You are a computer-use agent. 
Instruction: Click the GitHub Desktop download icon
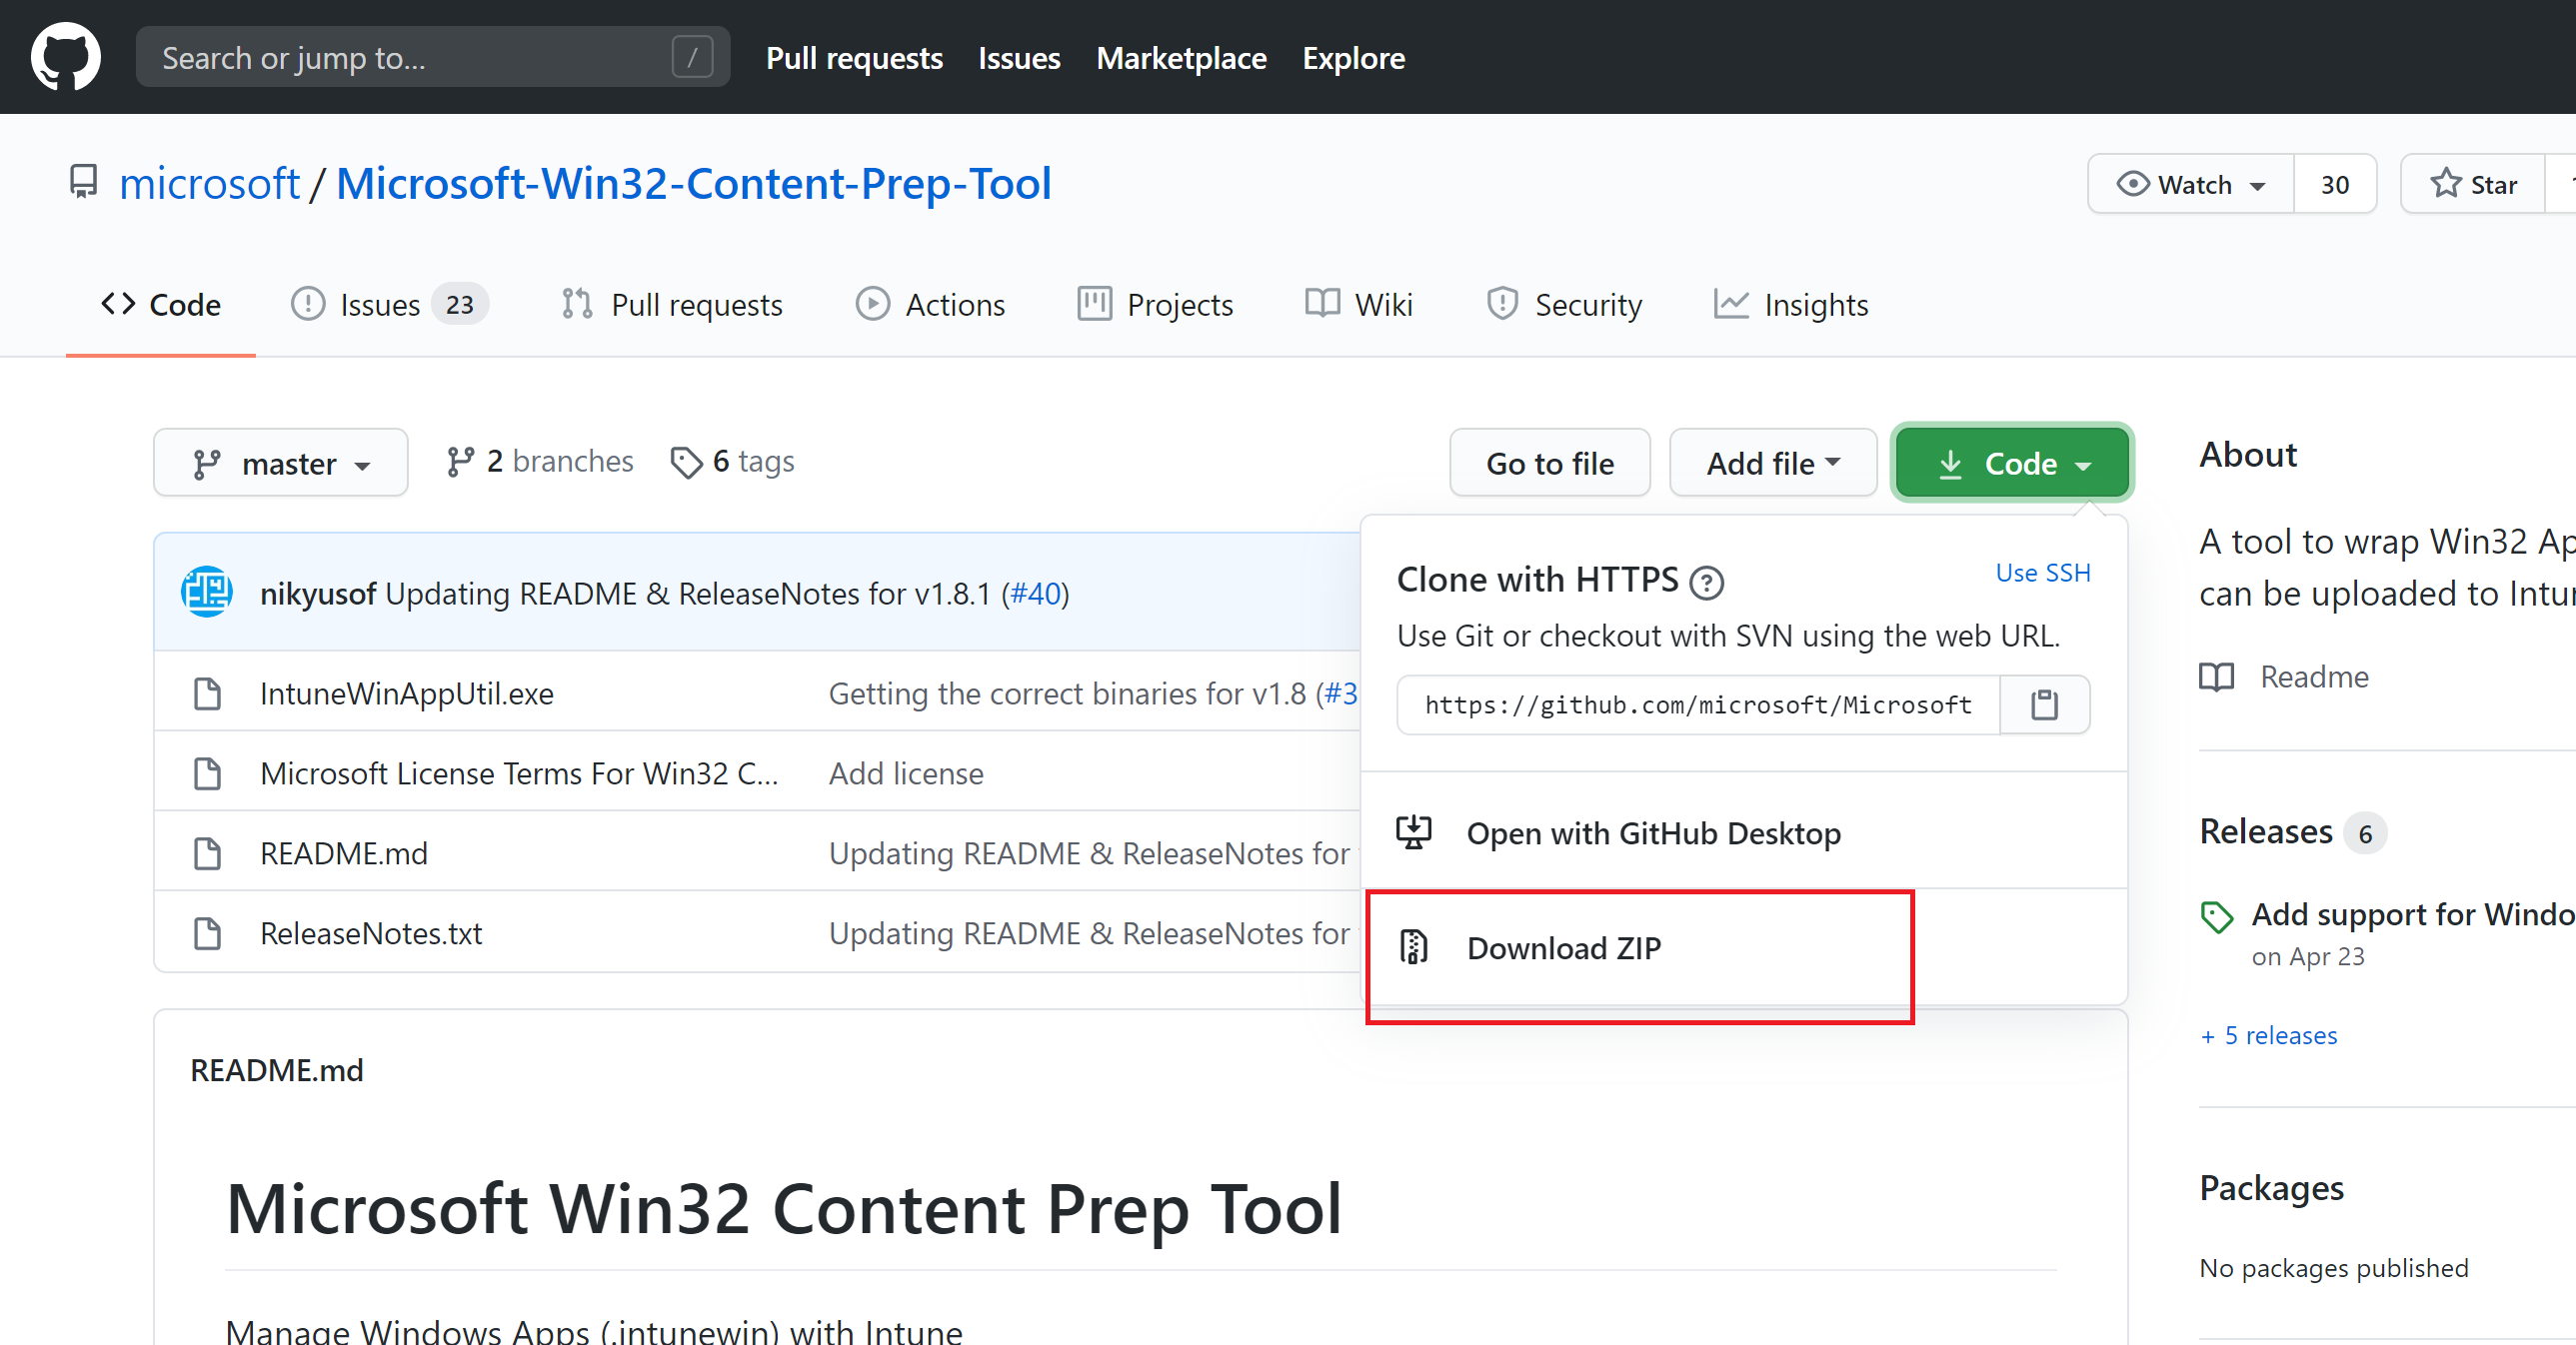[1413, 832]
